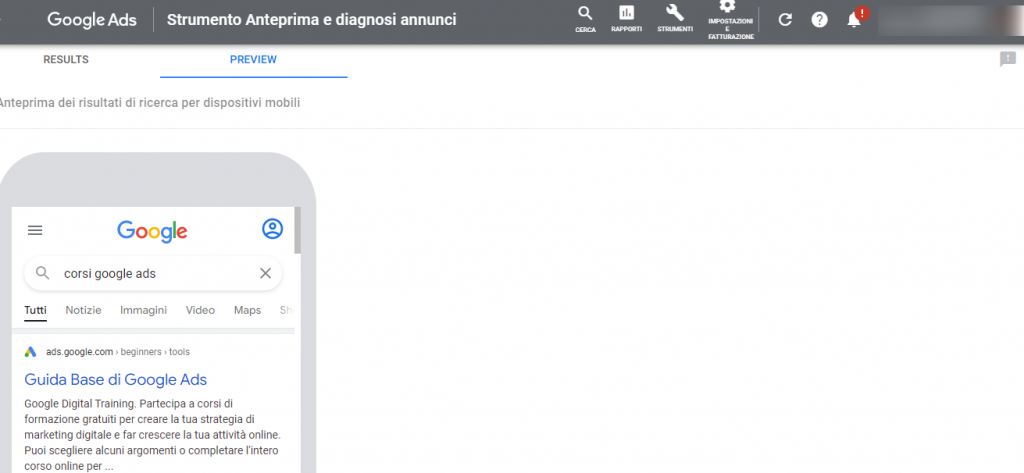Open the Cerca search tool

click(585, 20)
